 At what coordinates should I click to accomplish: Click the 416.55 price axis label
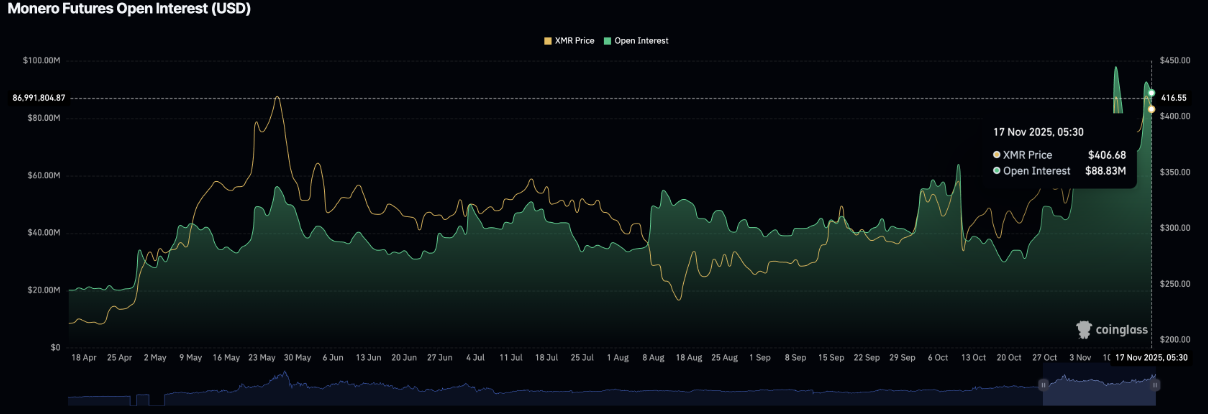tap(1174, 98)
